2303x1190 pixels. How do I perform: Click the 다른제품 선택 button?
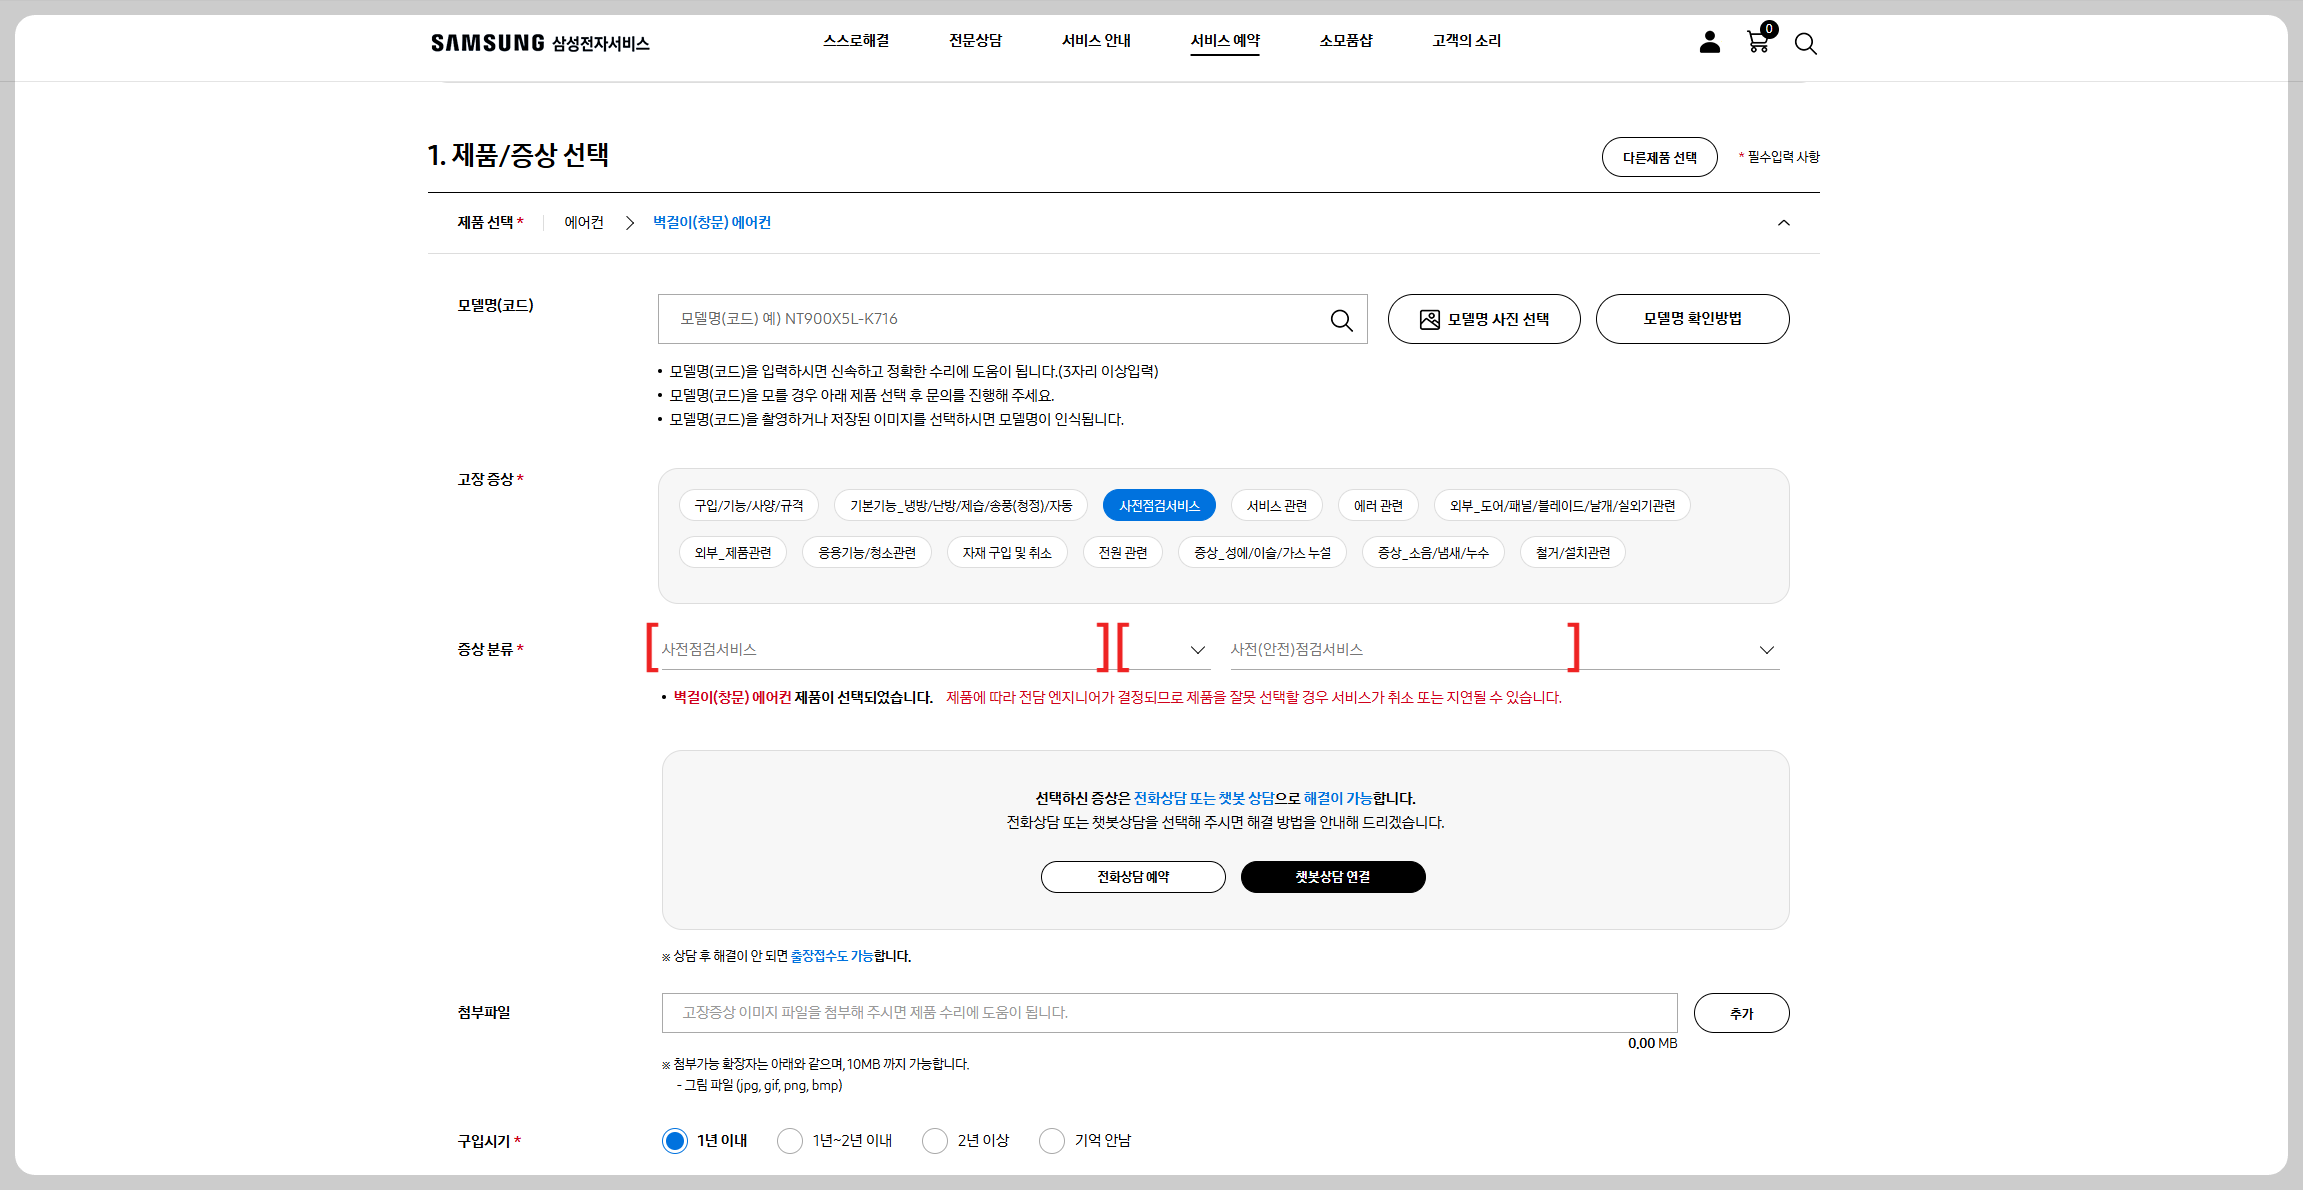click(1659, 158)
